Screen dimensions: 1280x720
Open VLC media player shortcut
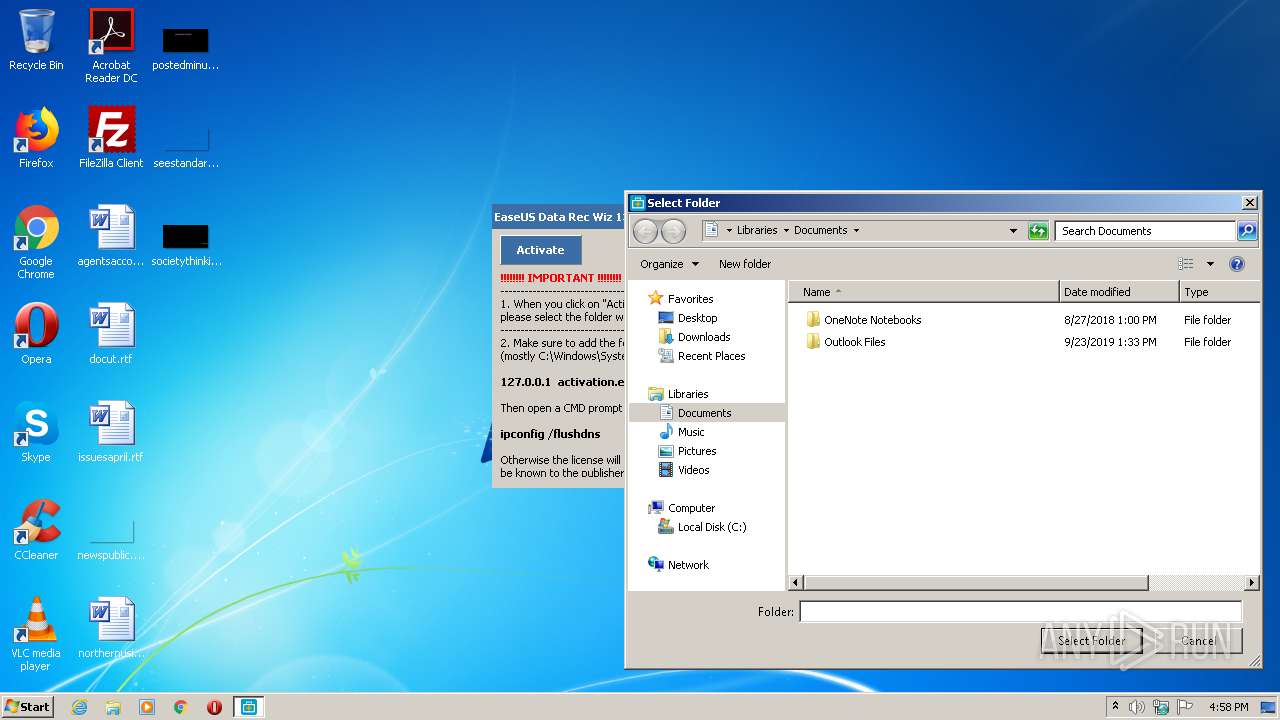36,634
